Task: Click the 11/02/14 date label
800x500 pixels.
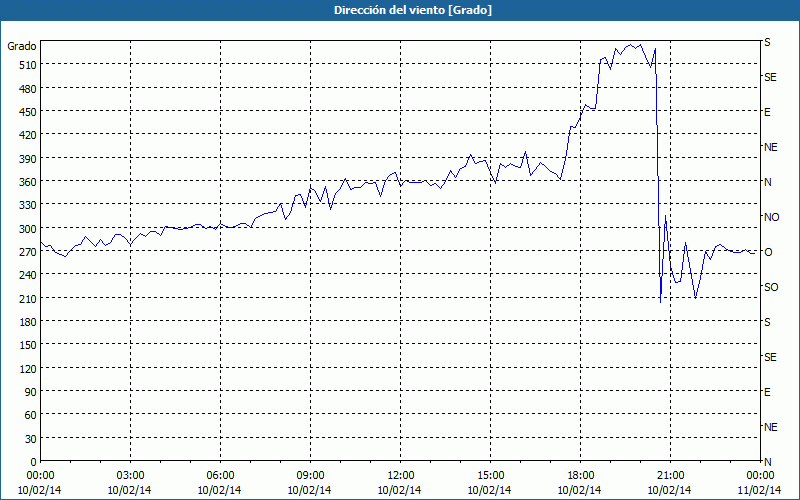Action: [760, 490]
